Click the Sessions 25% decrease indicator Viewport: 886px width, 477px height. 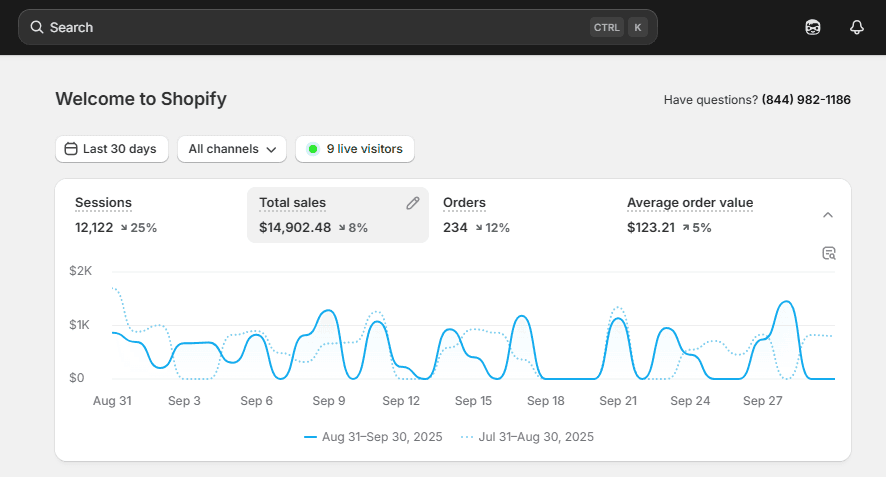pyautogui.click(x=138, y=228)
